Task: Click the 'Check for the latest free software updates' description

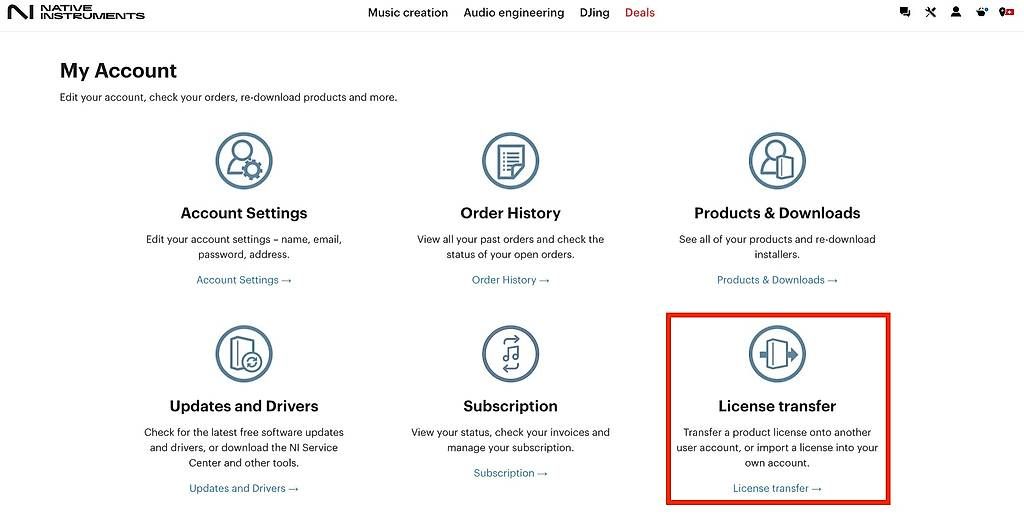Action: coord(244,448)
